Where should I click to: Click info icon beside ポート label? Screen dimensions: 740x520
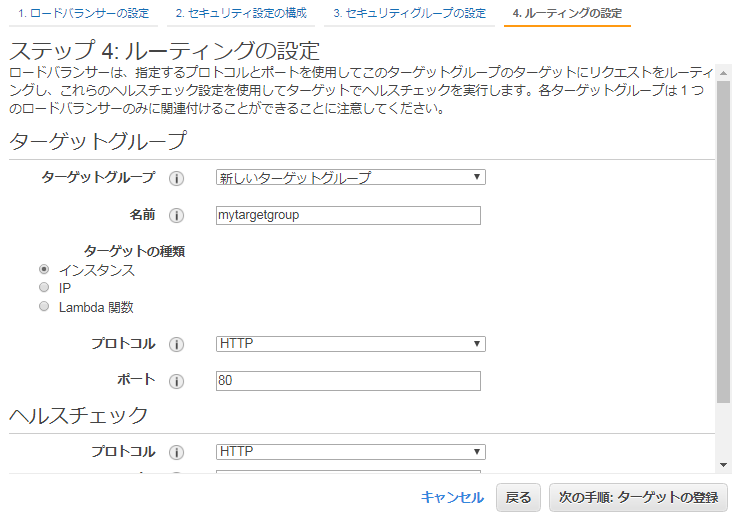point(176,381)
